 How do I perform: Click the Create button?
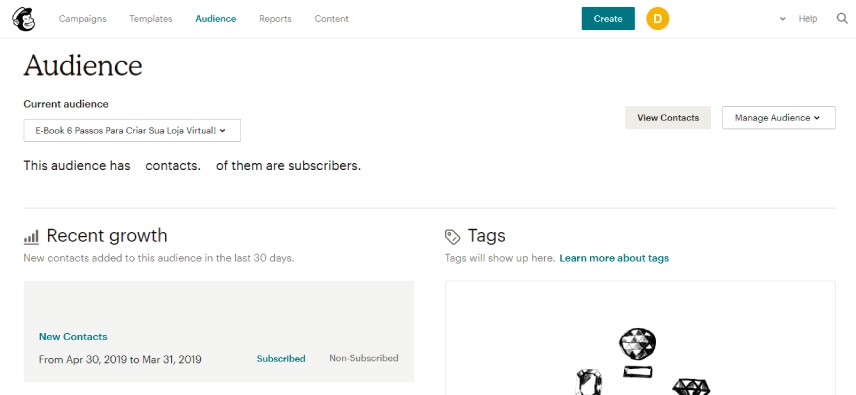coord(608,19)
